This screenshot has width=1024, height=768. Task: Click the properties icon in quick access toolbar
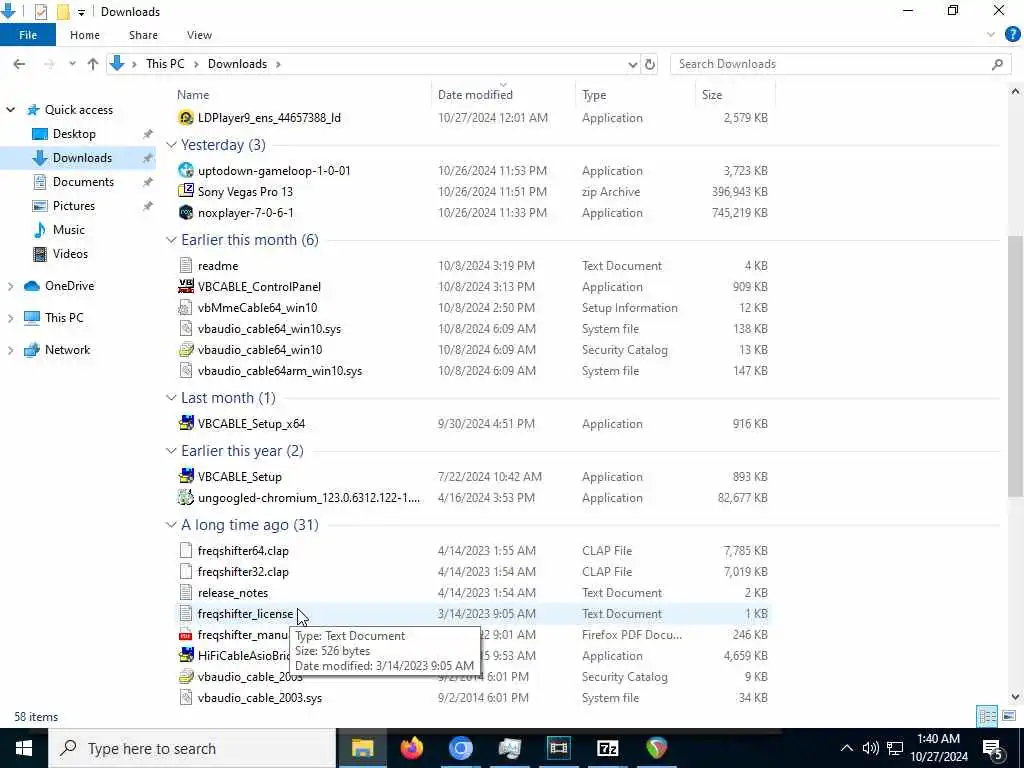tap(40, 11)
